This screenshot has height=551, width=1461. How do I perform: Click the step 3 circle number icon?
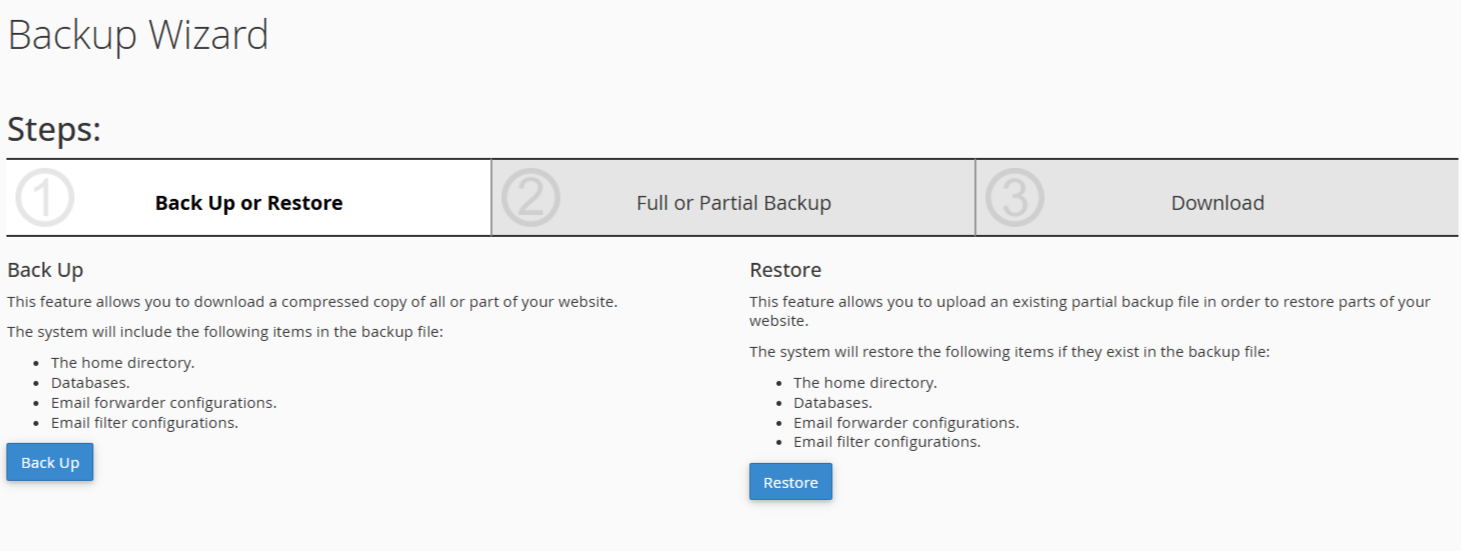coord(1014,199)
